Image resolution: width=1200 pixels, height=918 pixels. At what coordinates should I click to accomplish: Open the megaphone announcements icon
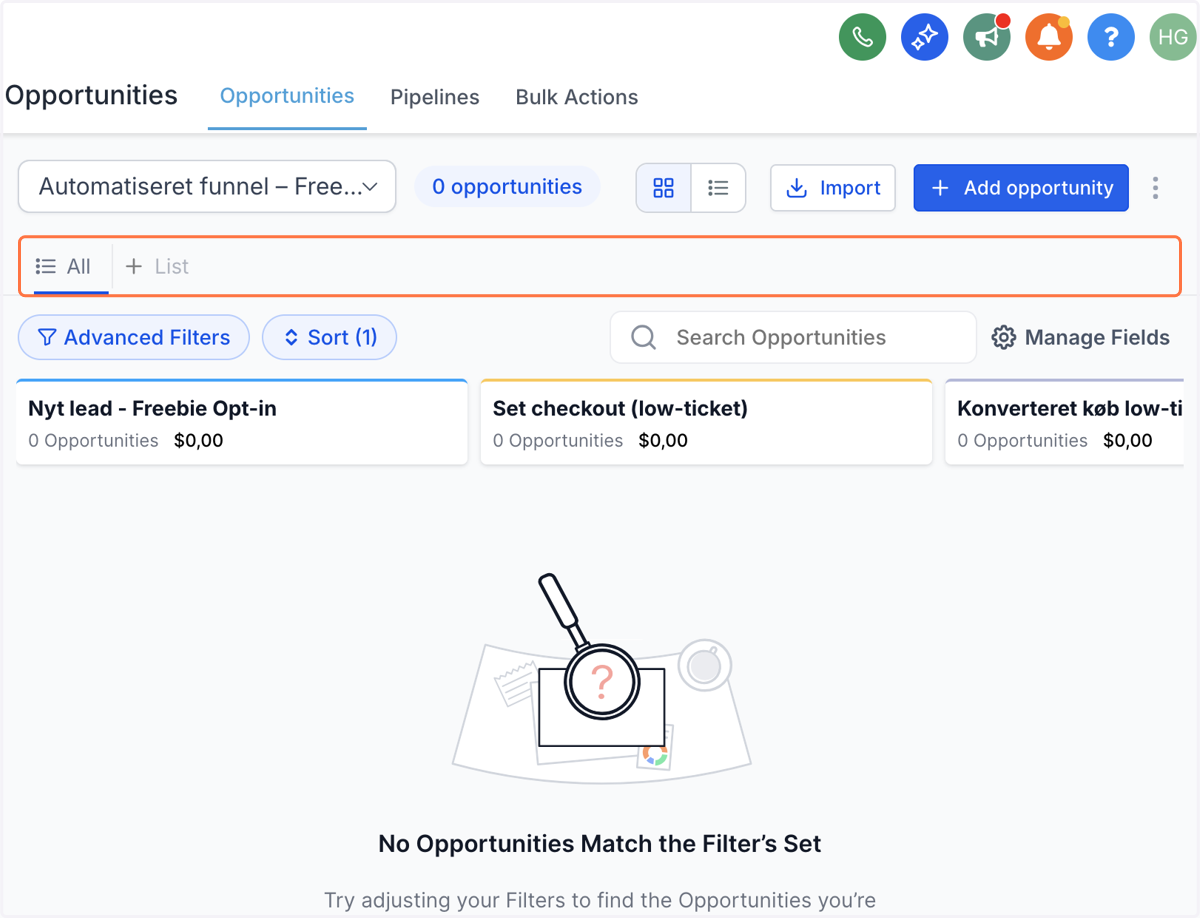[x=987, y=37]
